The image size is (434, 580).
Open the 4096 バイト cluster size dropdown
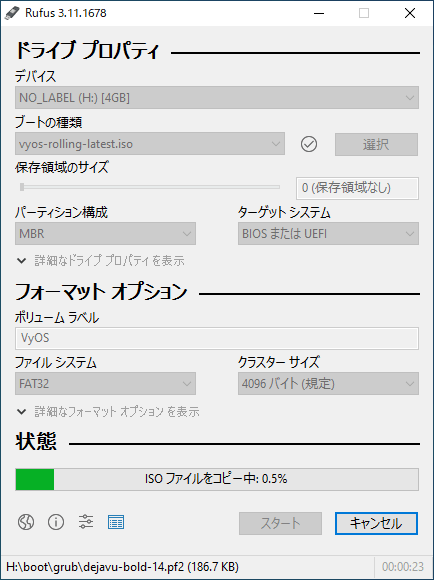pos(328,384)
